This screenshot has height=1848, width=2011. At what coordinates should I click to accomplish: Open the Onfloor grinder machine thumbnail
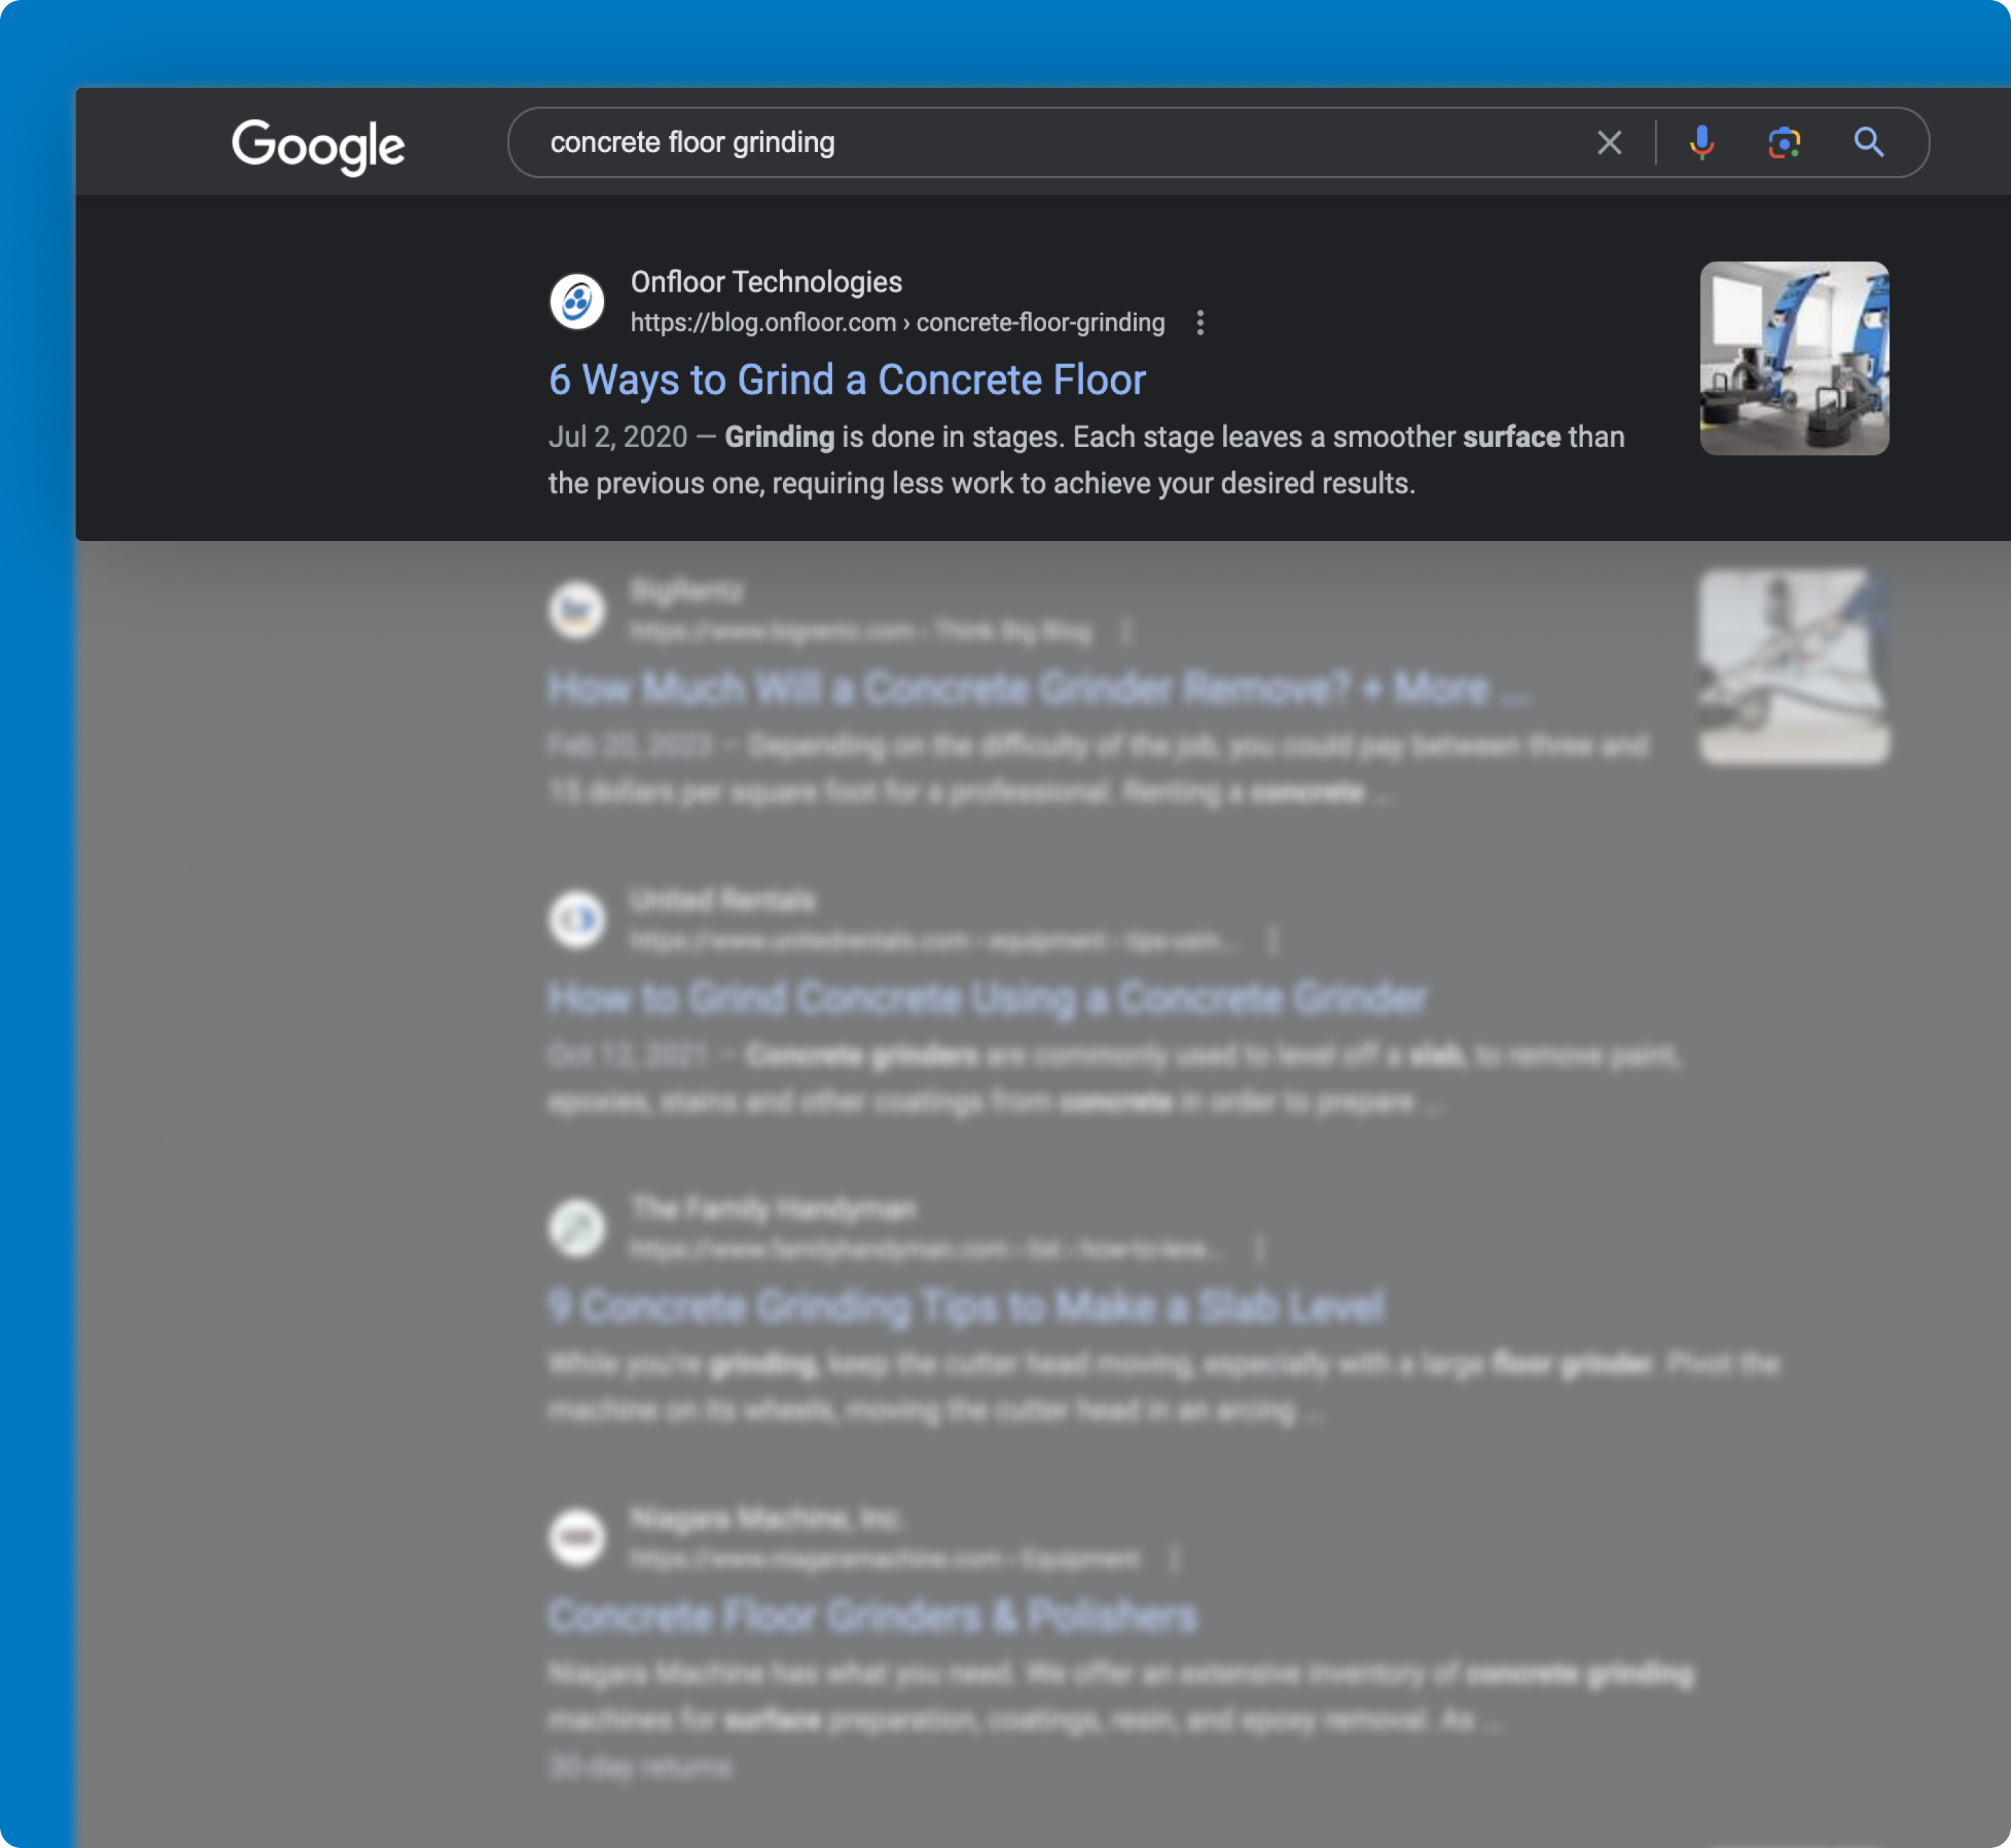[x=1794, y=358]
